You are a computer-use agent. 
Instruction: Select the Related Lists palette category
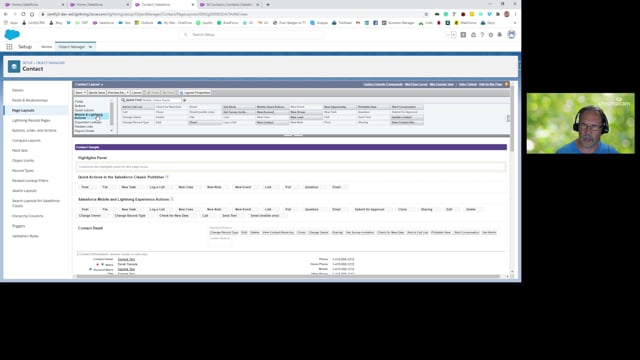84,127
